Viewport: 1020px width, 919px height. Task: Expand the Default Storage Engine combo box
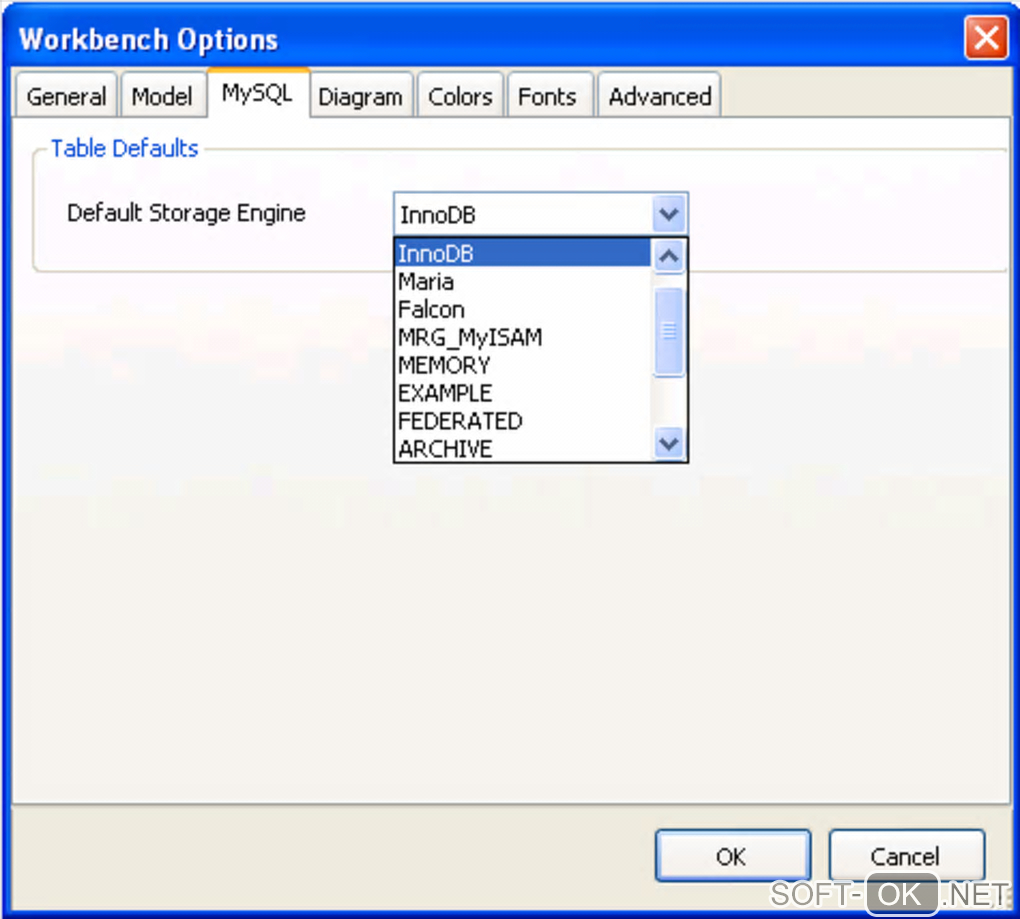(x=669, y=214)
